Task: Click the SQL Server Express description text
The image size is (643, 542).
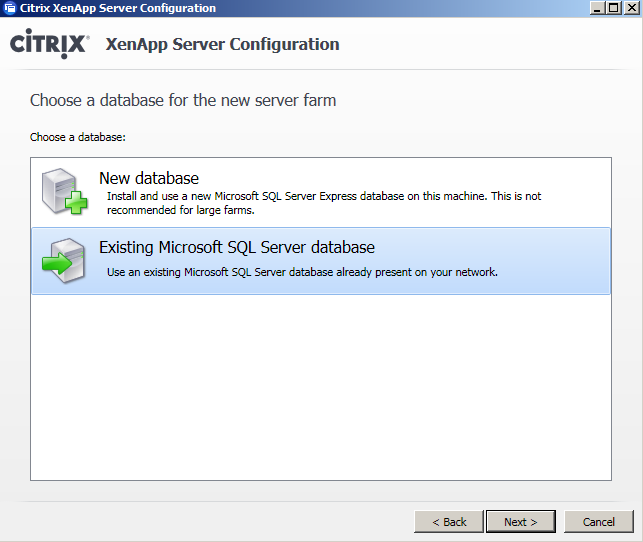Action: tap(324, 203)
